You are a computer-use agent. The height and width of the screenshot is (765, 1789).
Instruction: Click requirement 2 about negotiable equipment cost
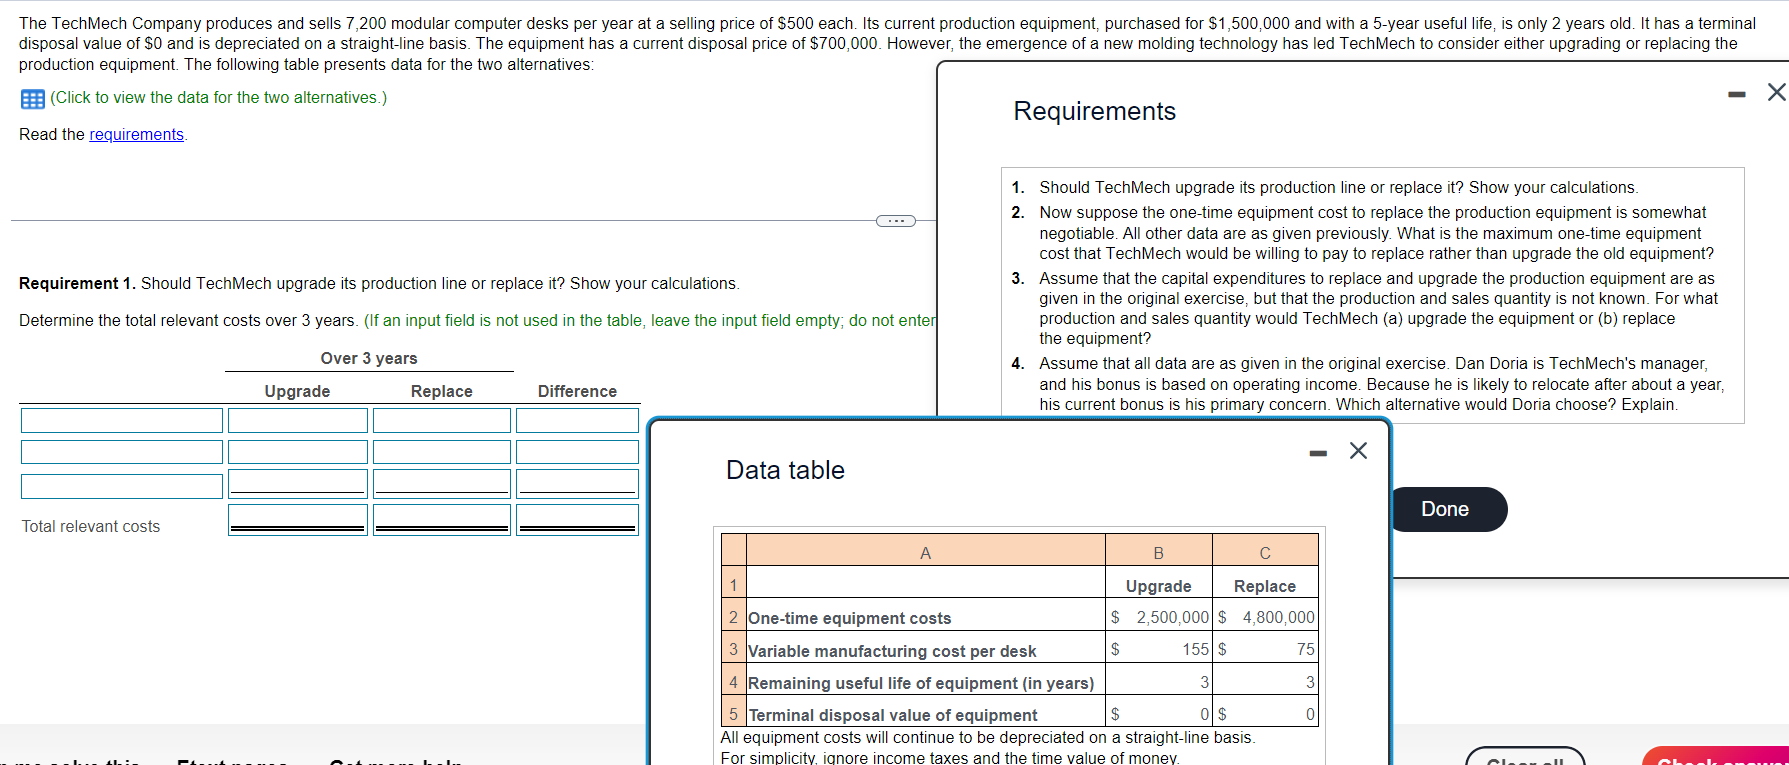(x=1376, y=233)
